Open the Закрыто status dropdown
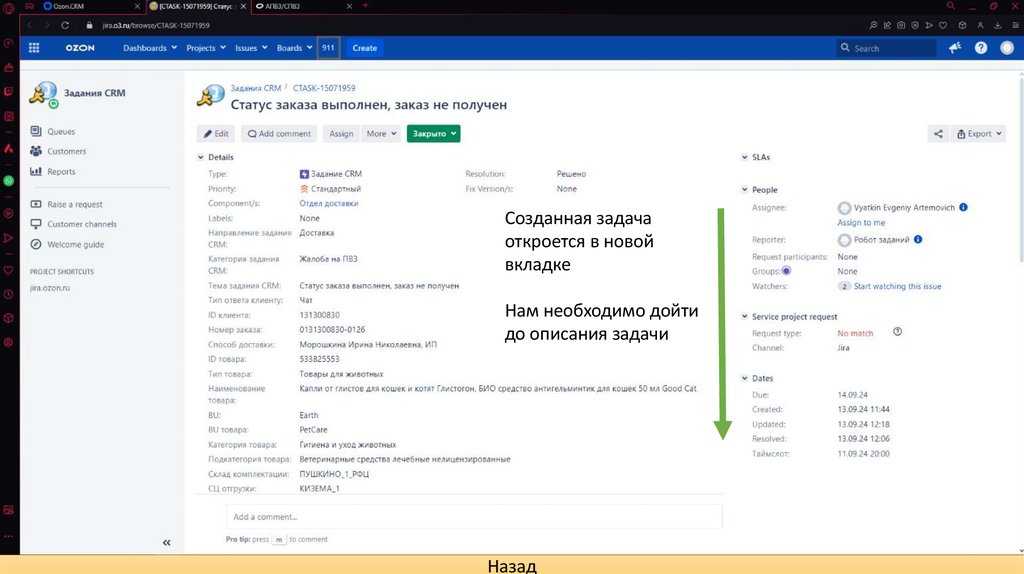The height and width of the screenshot is (574, 1024). 434,134
